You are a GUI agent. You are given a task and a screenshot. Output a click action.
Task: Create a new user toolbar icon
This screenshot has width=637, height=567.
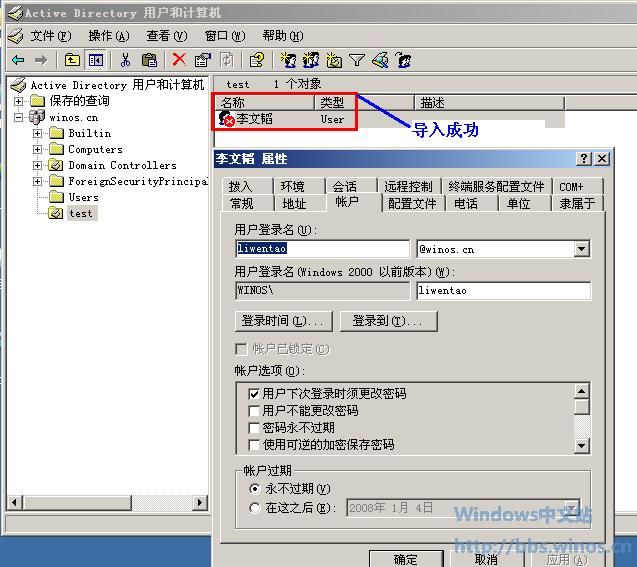288,60
